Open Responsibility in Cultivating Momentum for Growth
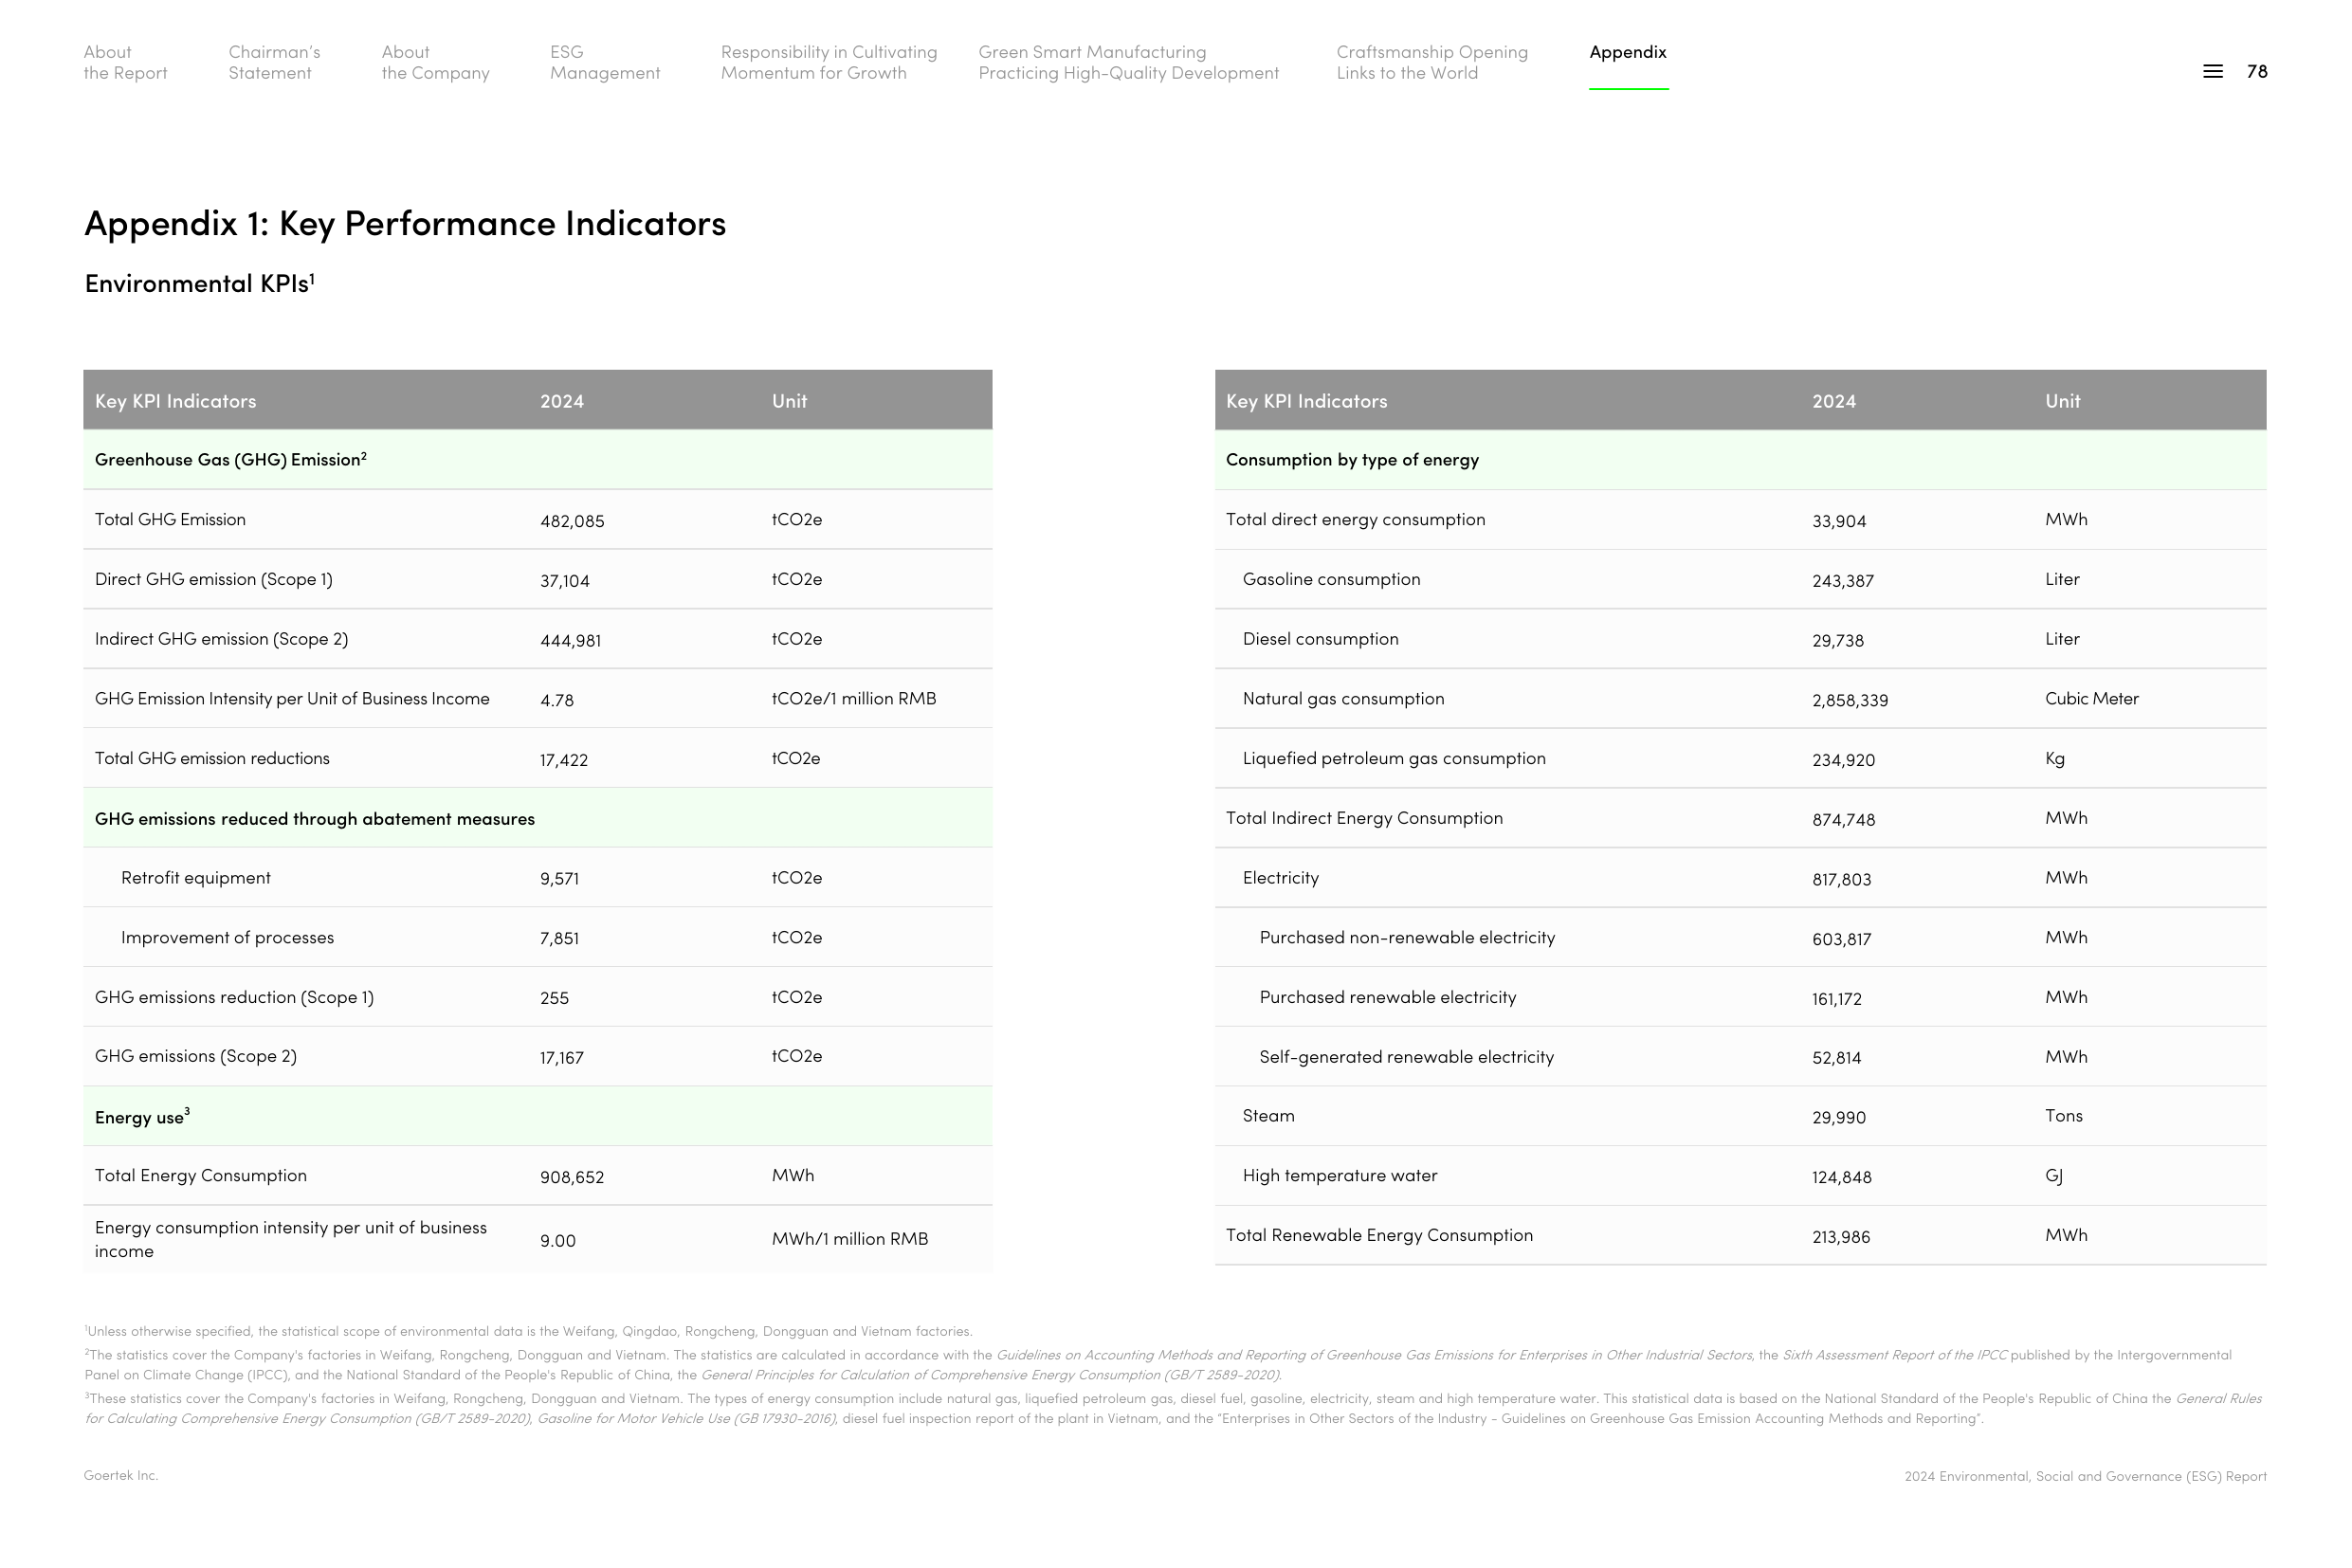The image size is (2352, 1568). [x=829, y=62]
